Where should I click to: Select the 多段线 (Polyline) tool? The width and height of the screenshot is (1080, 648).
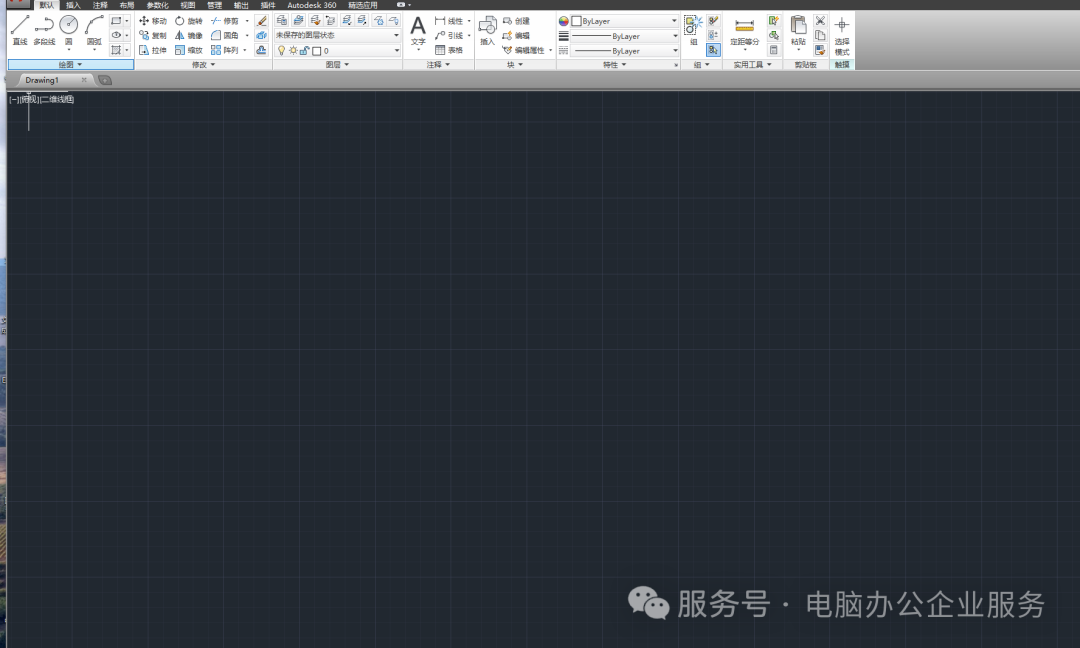point(44,29)
